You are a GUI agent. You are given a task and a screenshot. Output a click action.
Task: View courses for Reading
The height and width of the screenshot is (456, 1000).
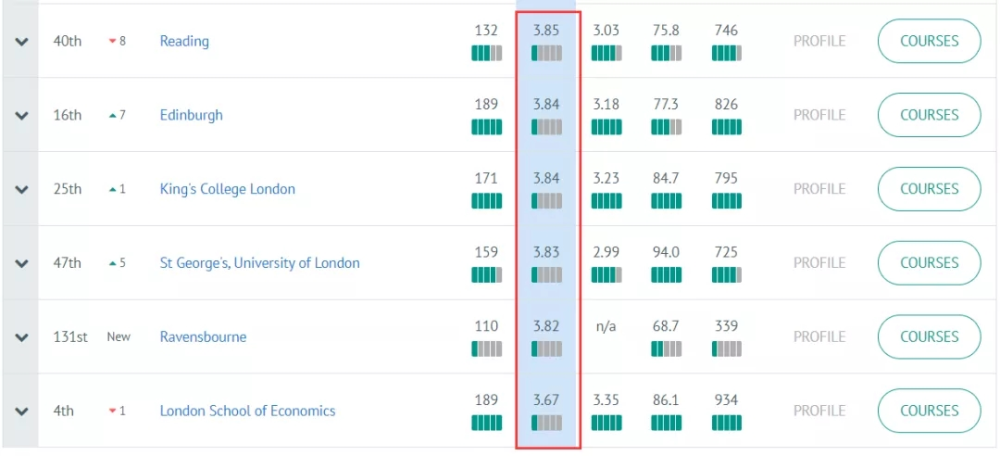point(929,41)
